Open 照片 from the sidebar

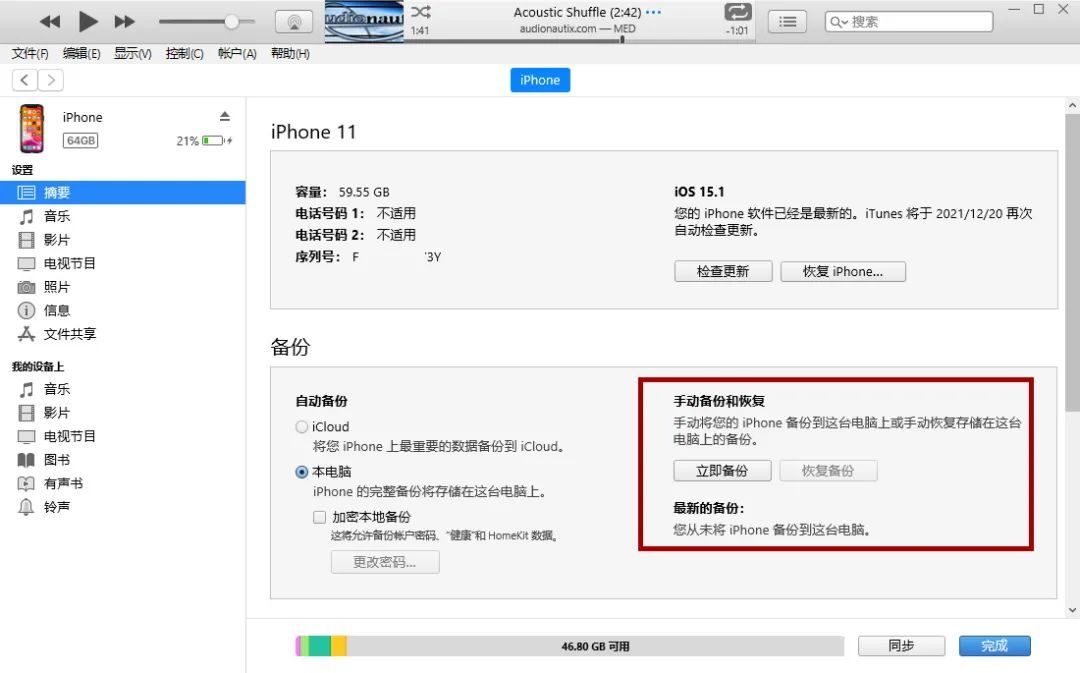tap(57, 287)
